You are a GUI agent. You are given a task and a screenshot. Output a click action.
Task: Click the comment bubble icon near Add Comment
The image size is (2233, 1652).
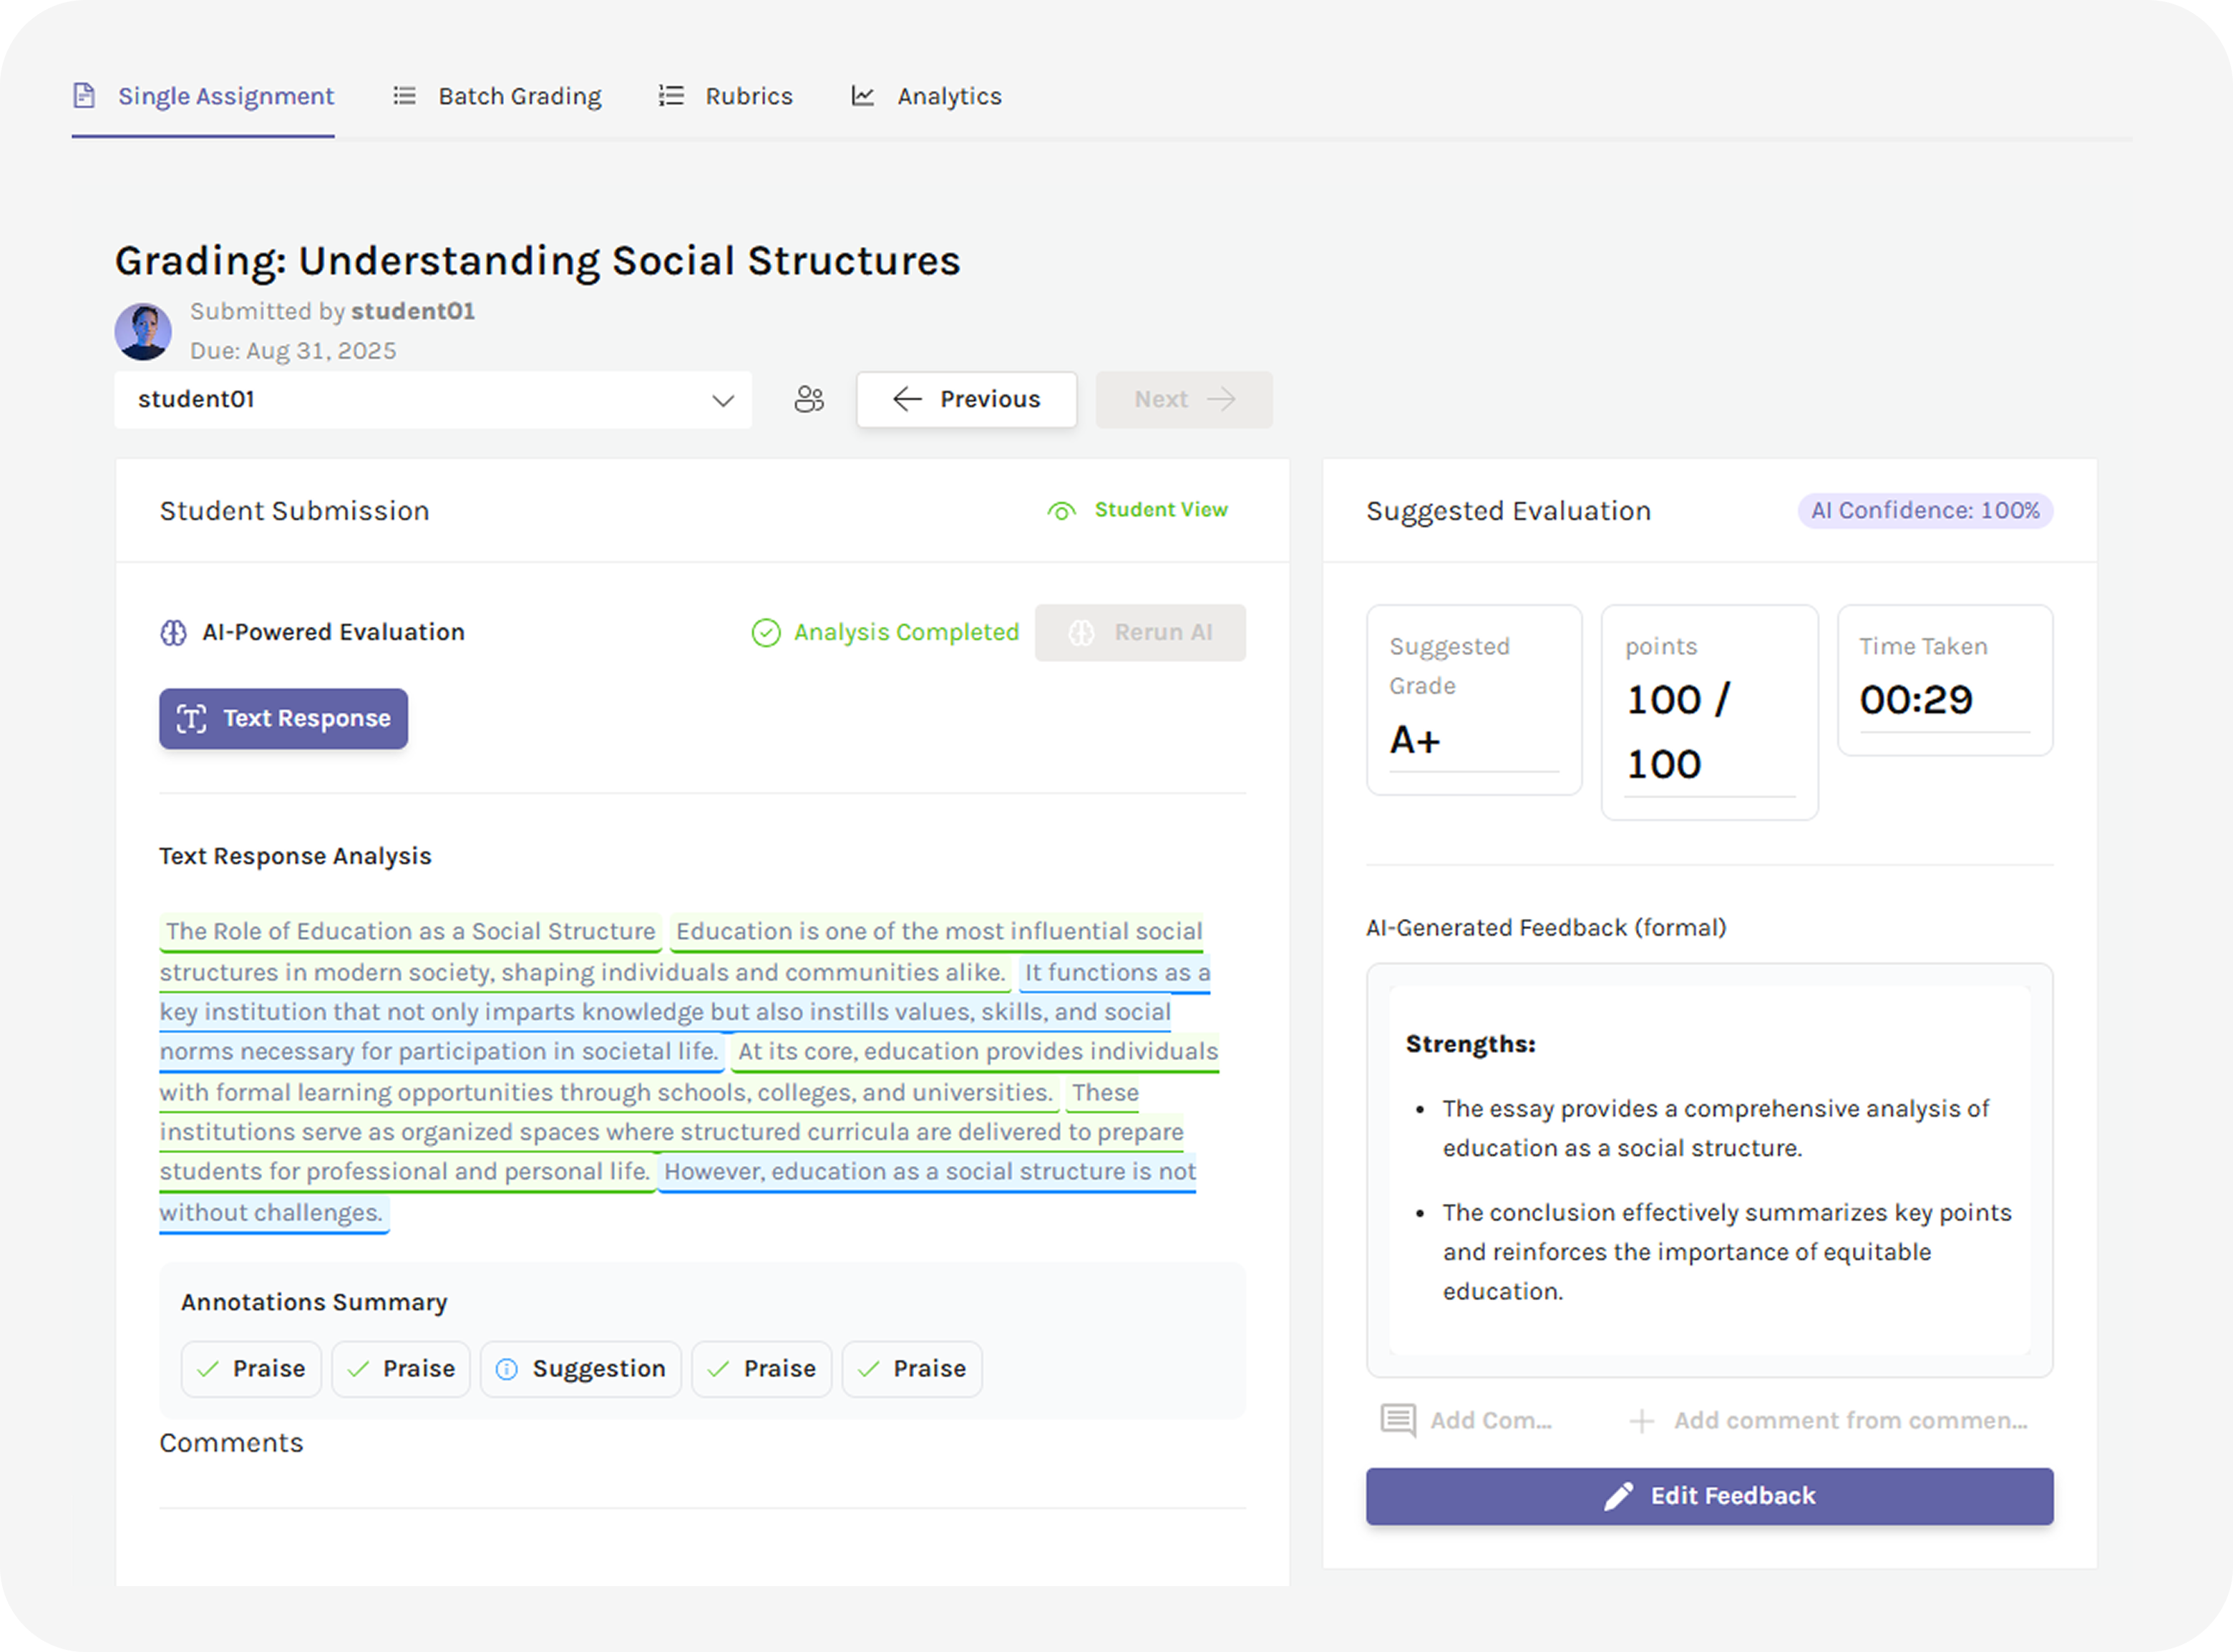tap(1397, 1420)
